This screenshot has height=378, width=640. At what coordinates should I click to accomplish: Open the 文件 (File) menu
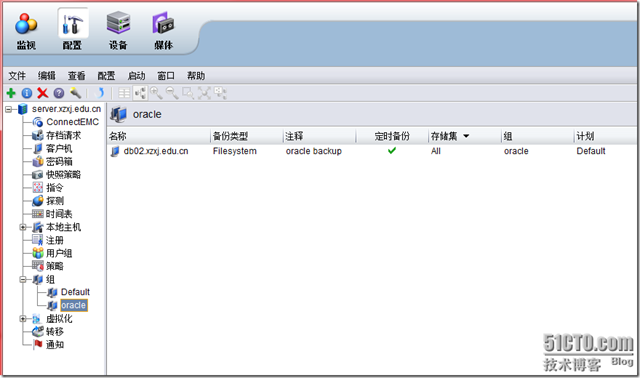[17, 76]
